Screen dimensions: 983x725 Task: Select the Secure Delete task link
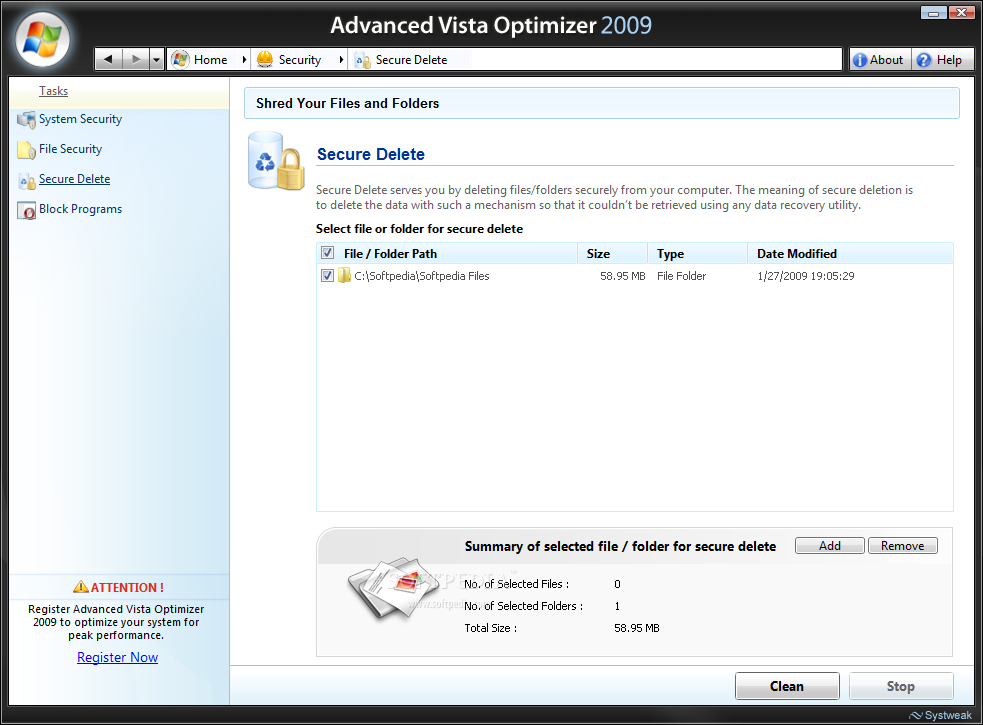tap(75, 179)
